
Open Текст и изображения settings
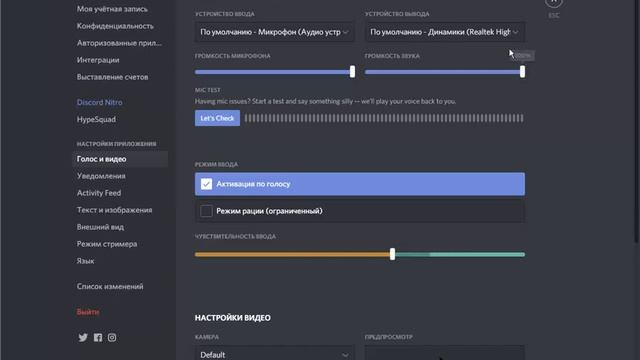(x=114, y=210)
